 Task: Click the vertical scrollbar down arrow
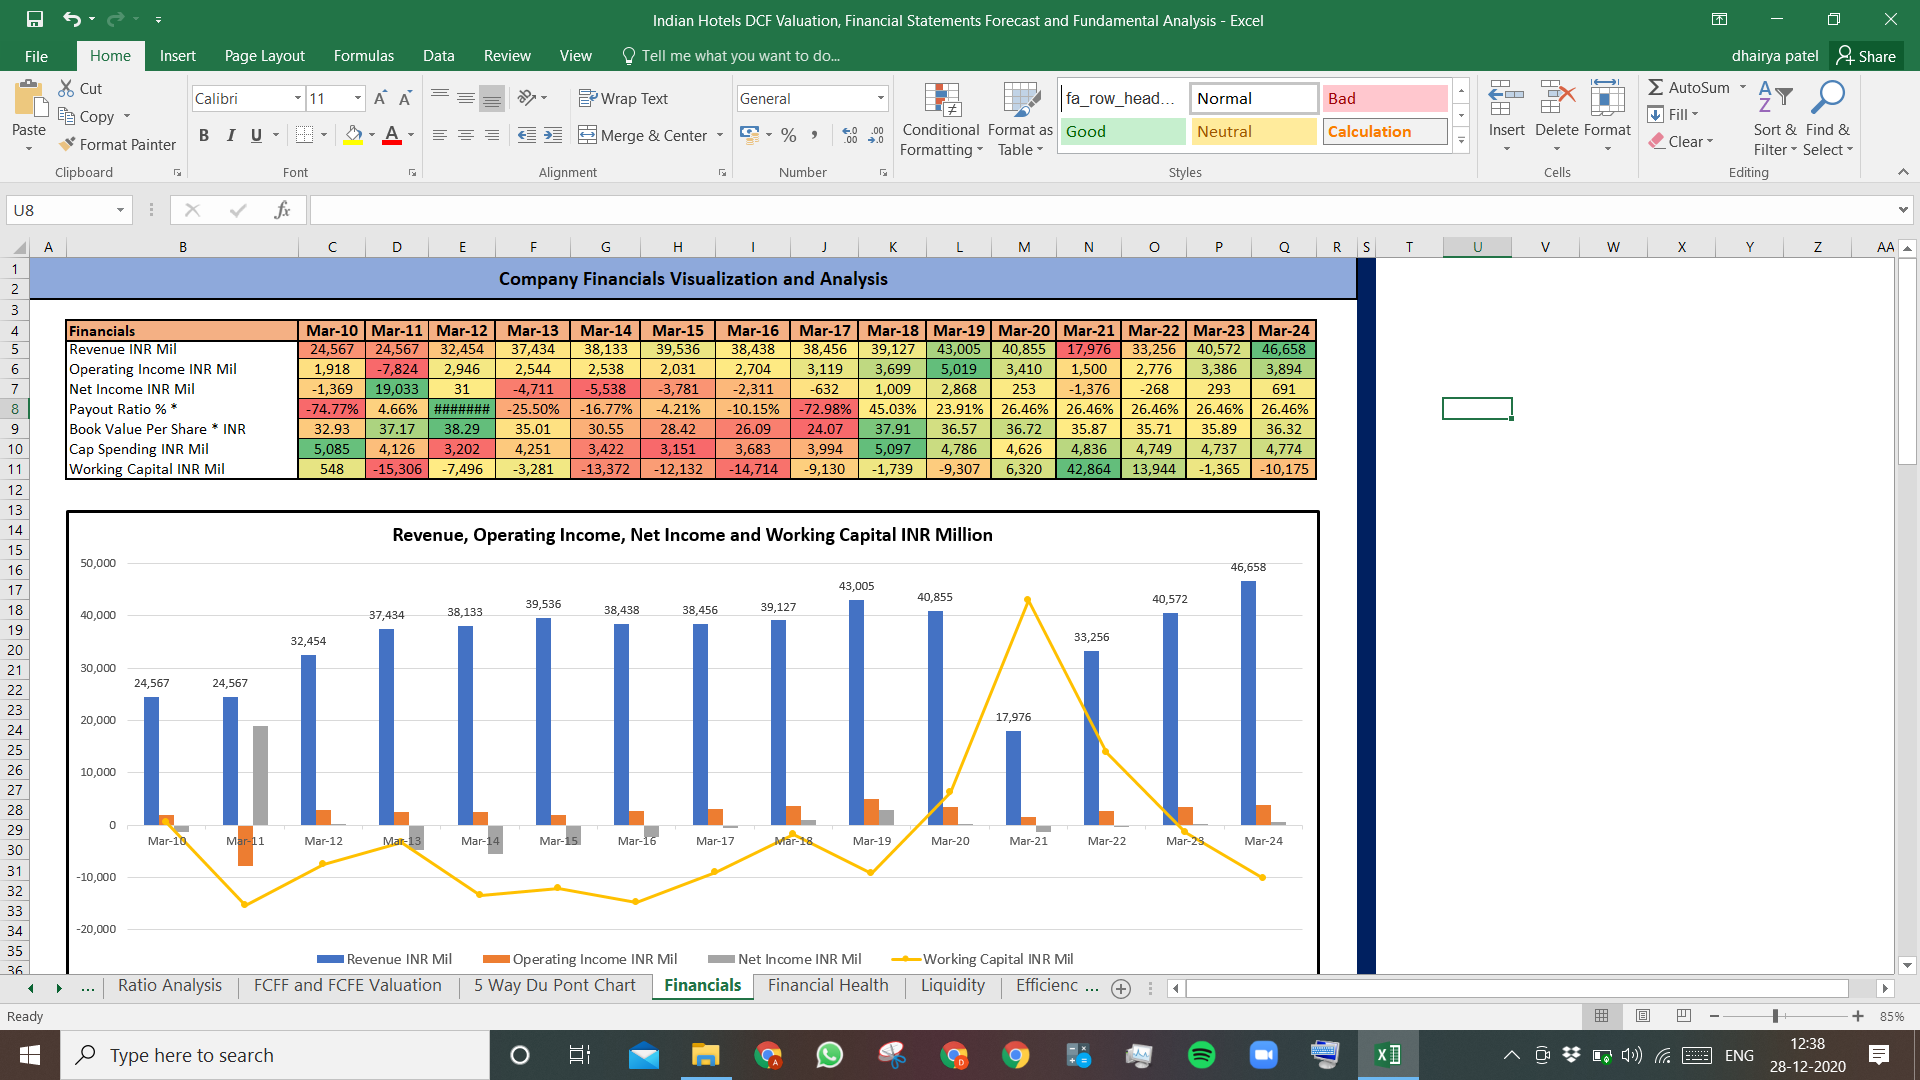(x=1907, y=965)
